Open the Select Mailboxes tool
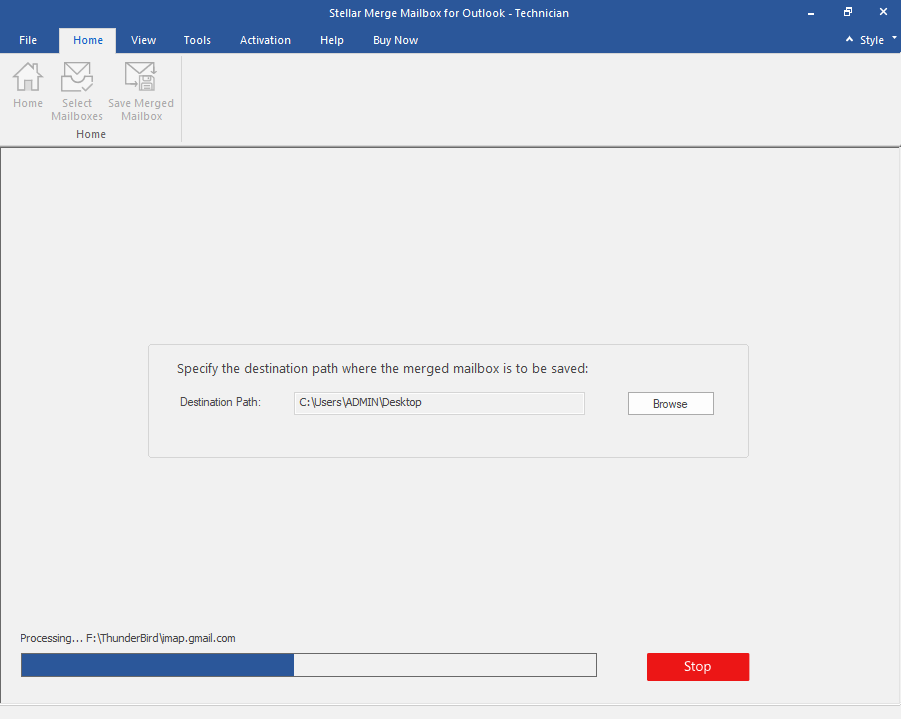901x719 pixels. click(x=77, y=91)
